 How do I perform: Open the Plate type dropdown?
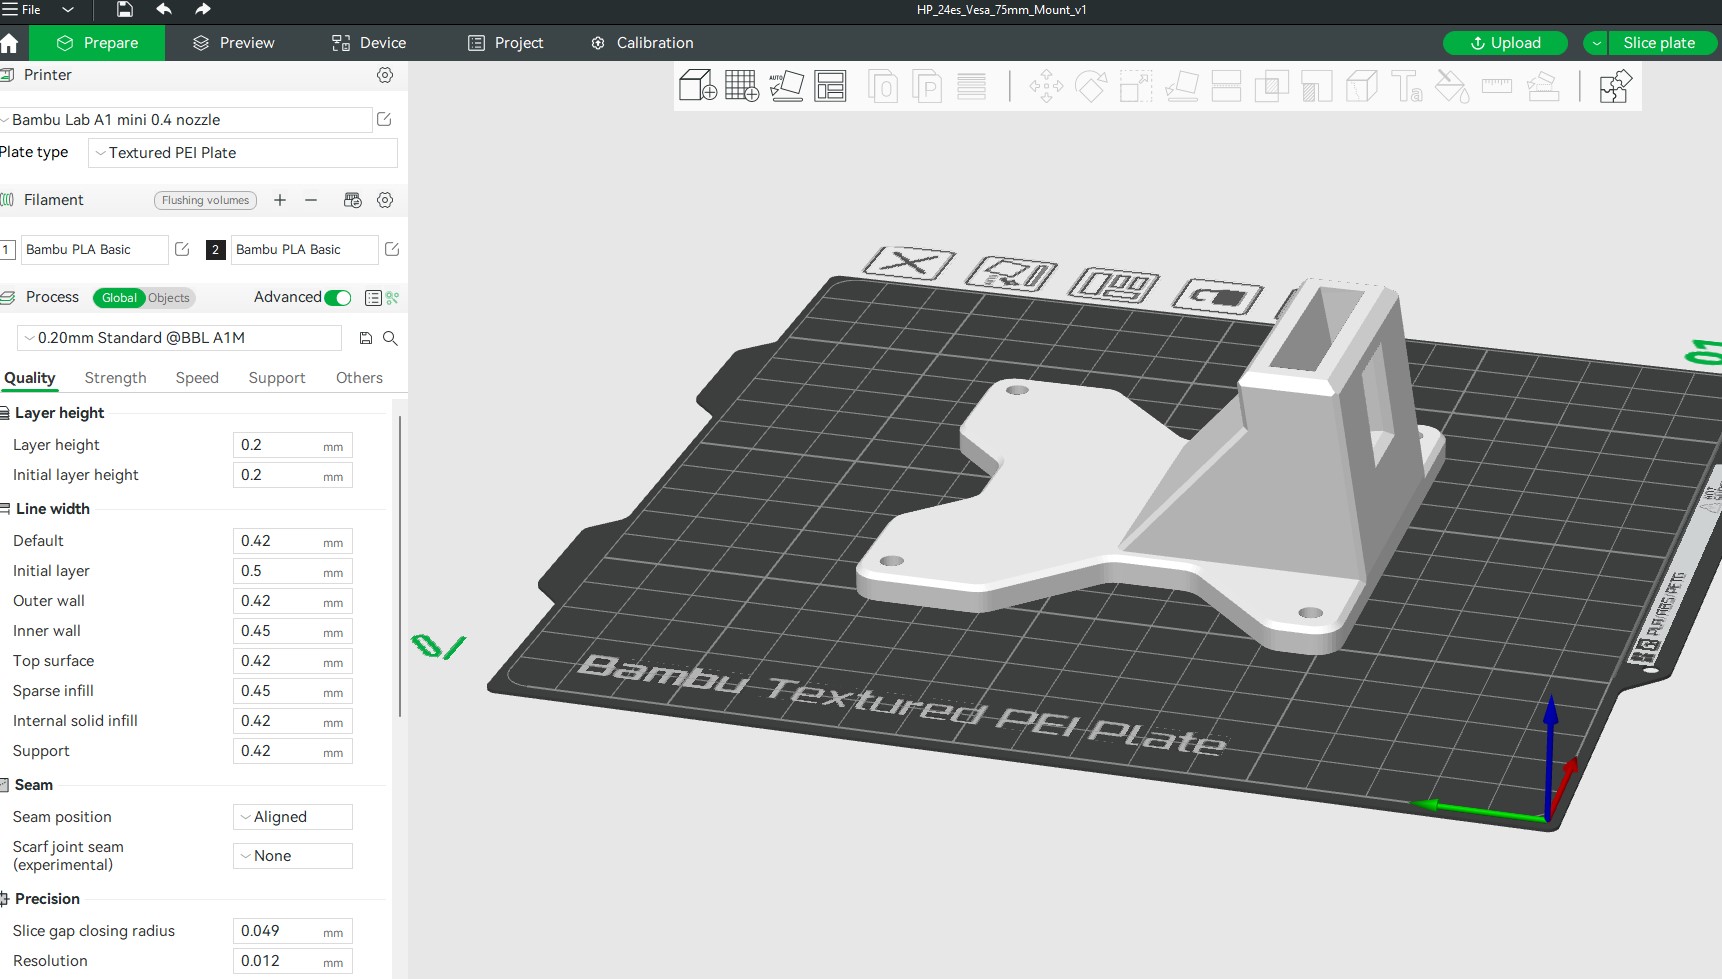243,153
